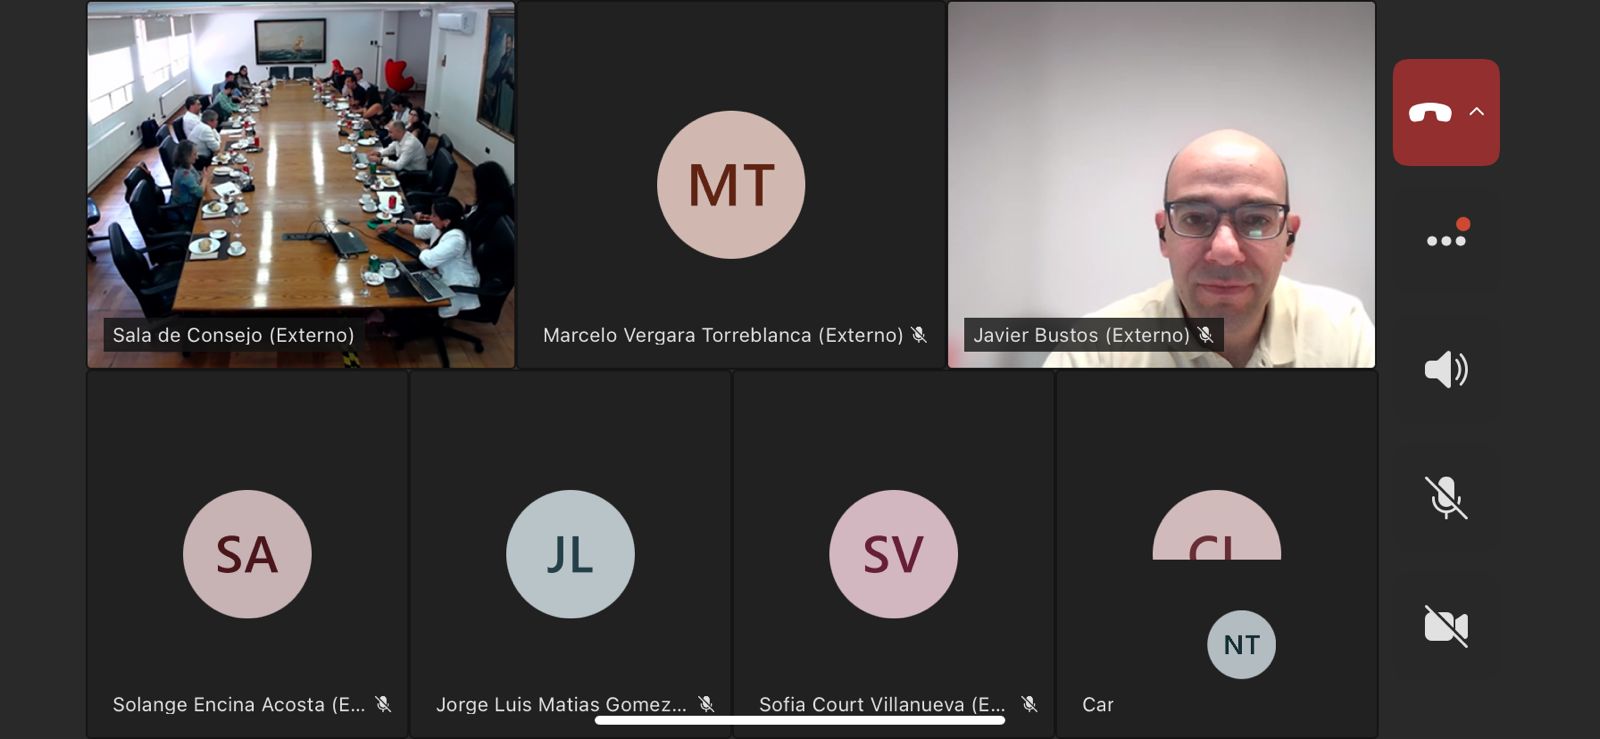Image resolution: width=1600 pixels, height=739 pixels.
Task: Click the partially visible CL avatar
Action: click(x=1216, y=526)
